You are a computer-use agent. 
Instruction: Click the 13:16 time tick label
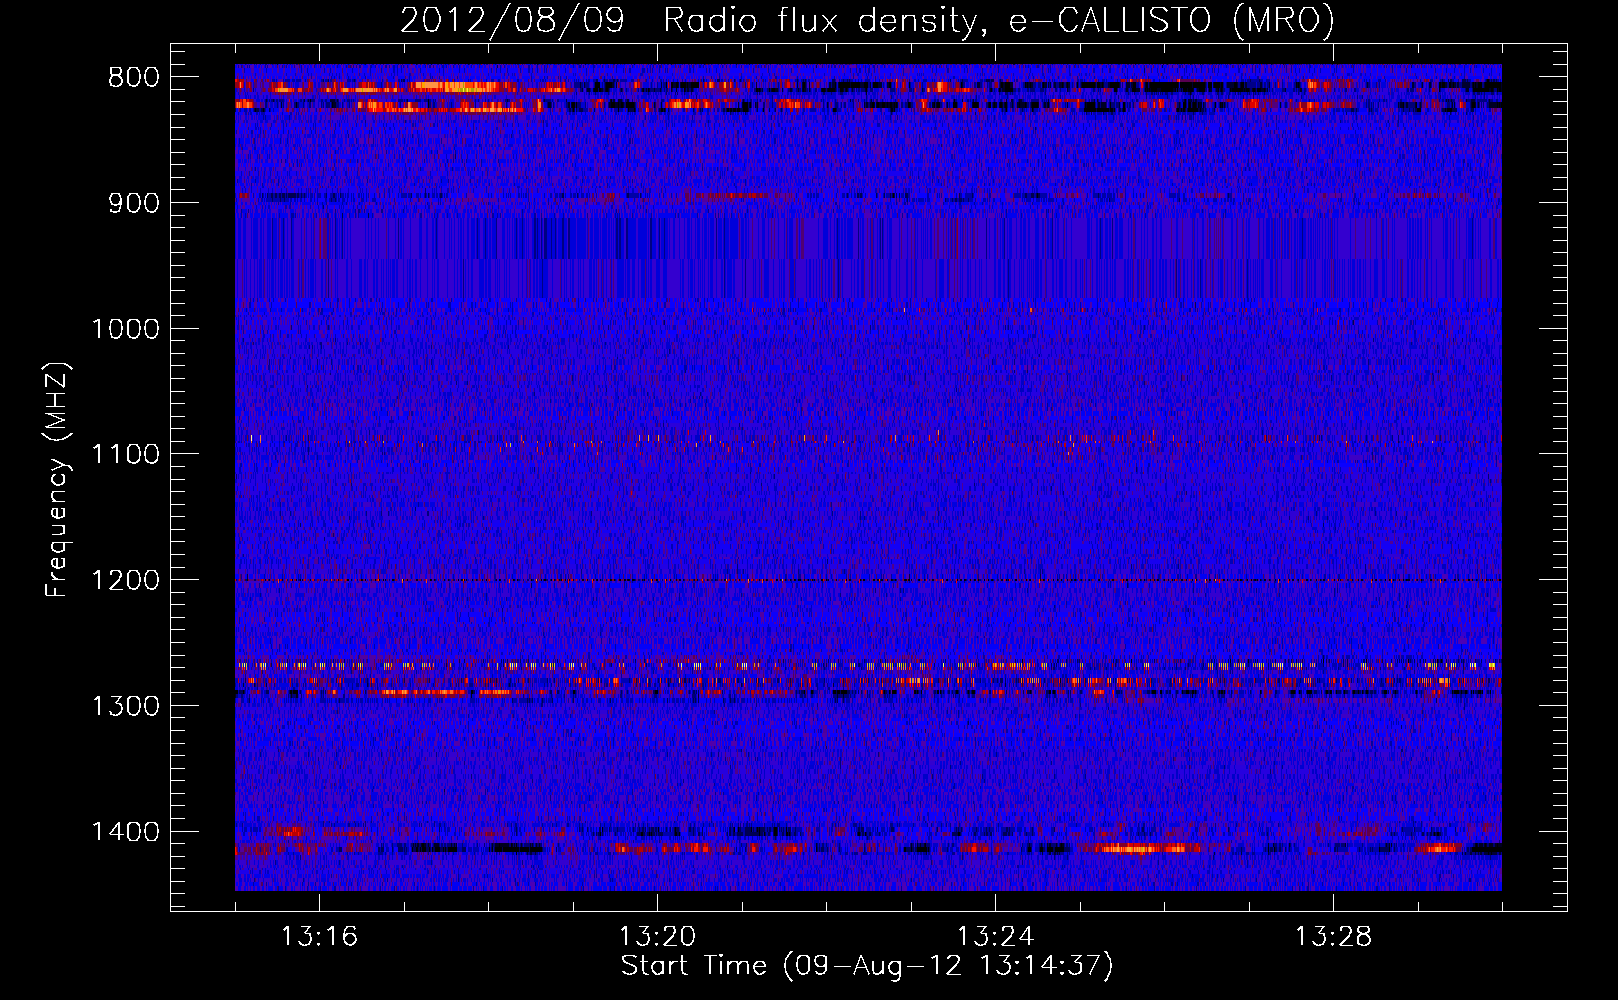pos(319,937)
